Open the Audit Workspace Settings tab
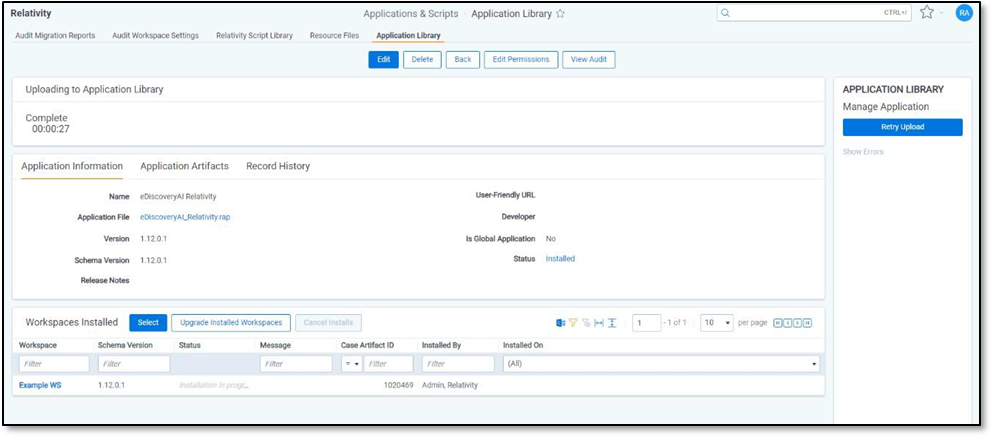Viewport: 992px width, 437px height. click(155, 35)
